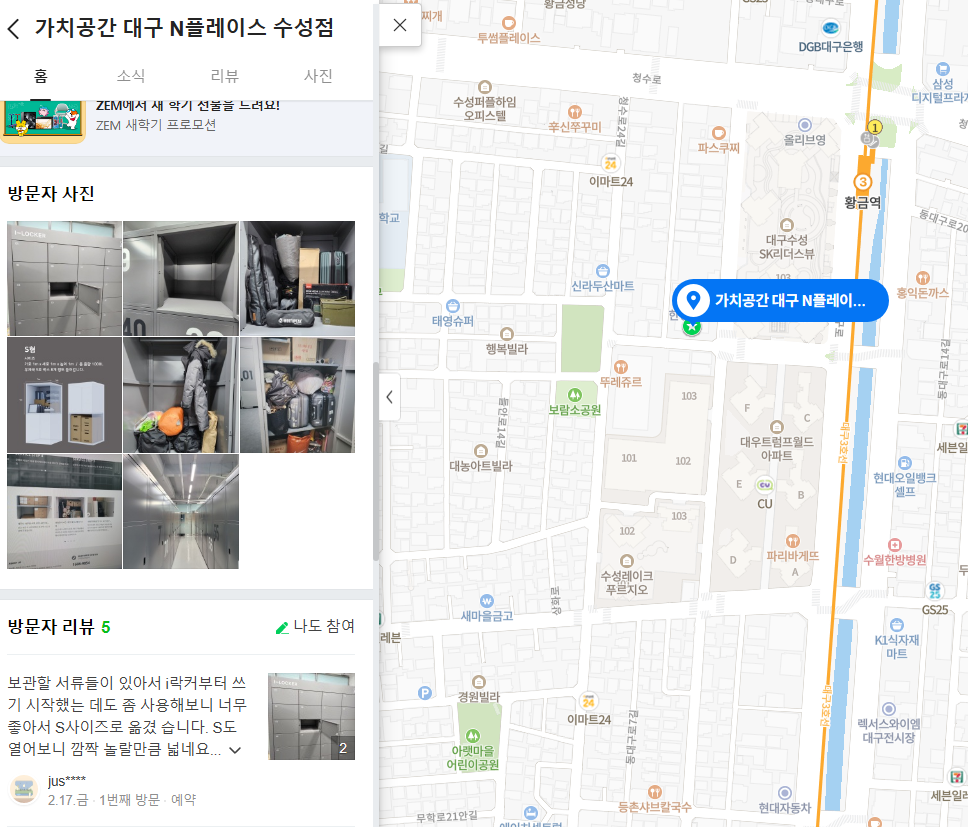The width and height of the screenshot is (968, 827).
Task: Select the 렉서스와이엠 대구전시장 icon
Action: tap(888, 709)
